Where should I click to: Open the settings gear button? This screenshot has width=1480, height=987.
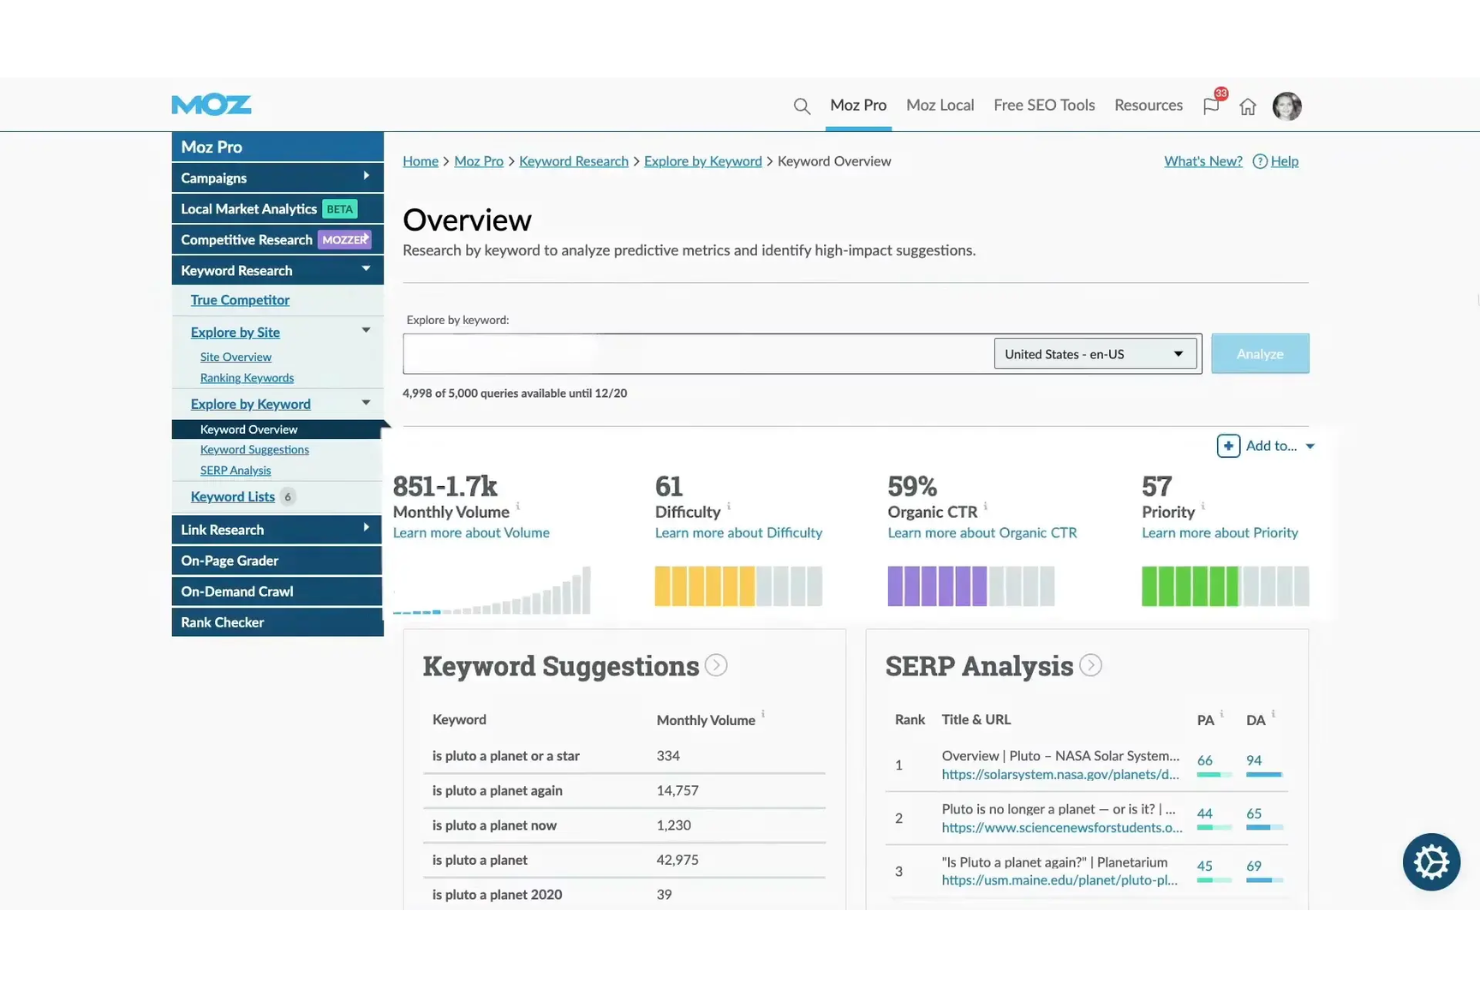tap(1431, 861)
